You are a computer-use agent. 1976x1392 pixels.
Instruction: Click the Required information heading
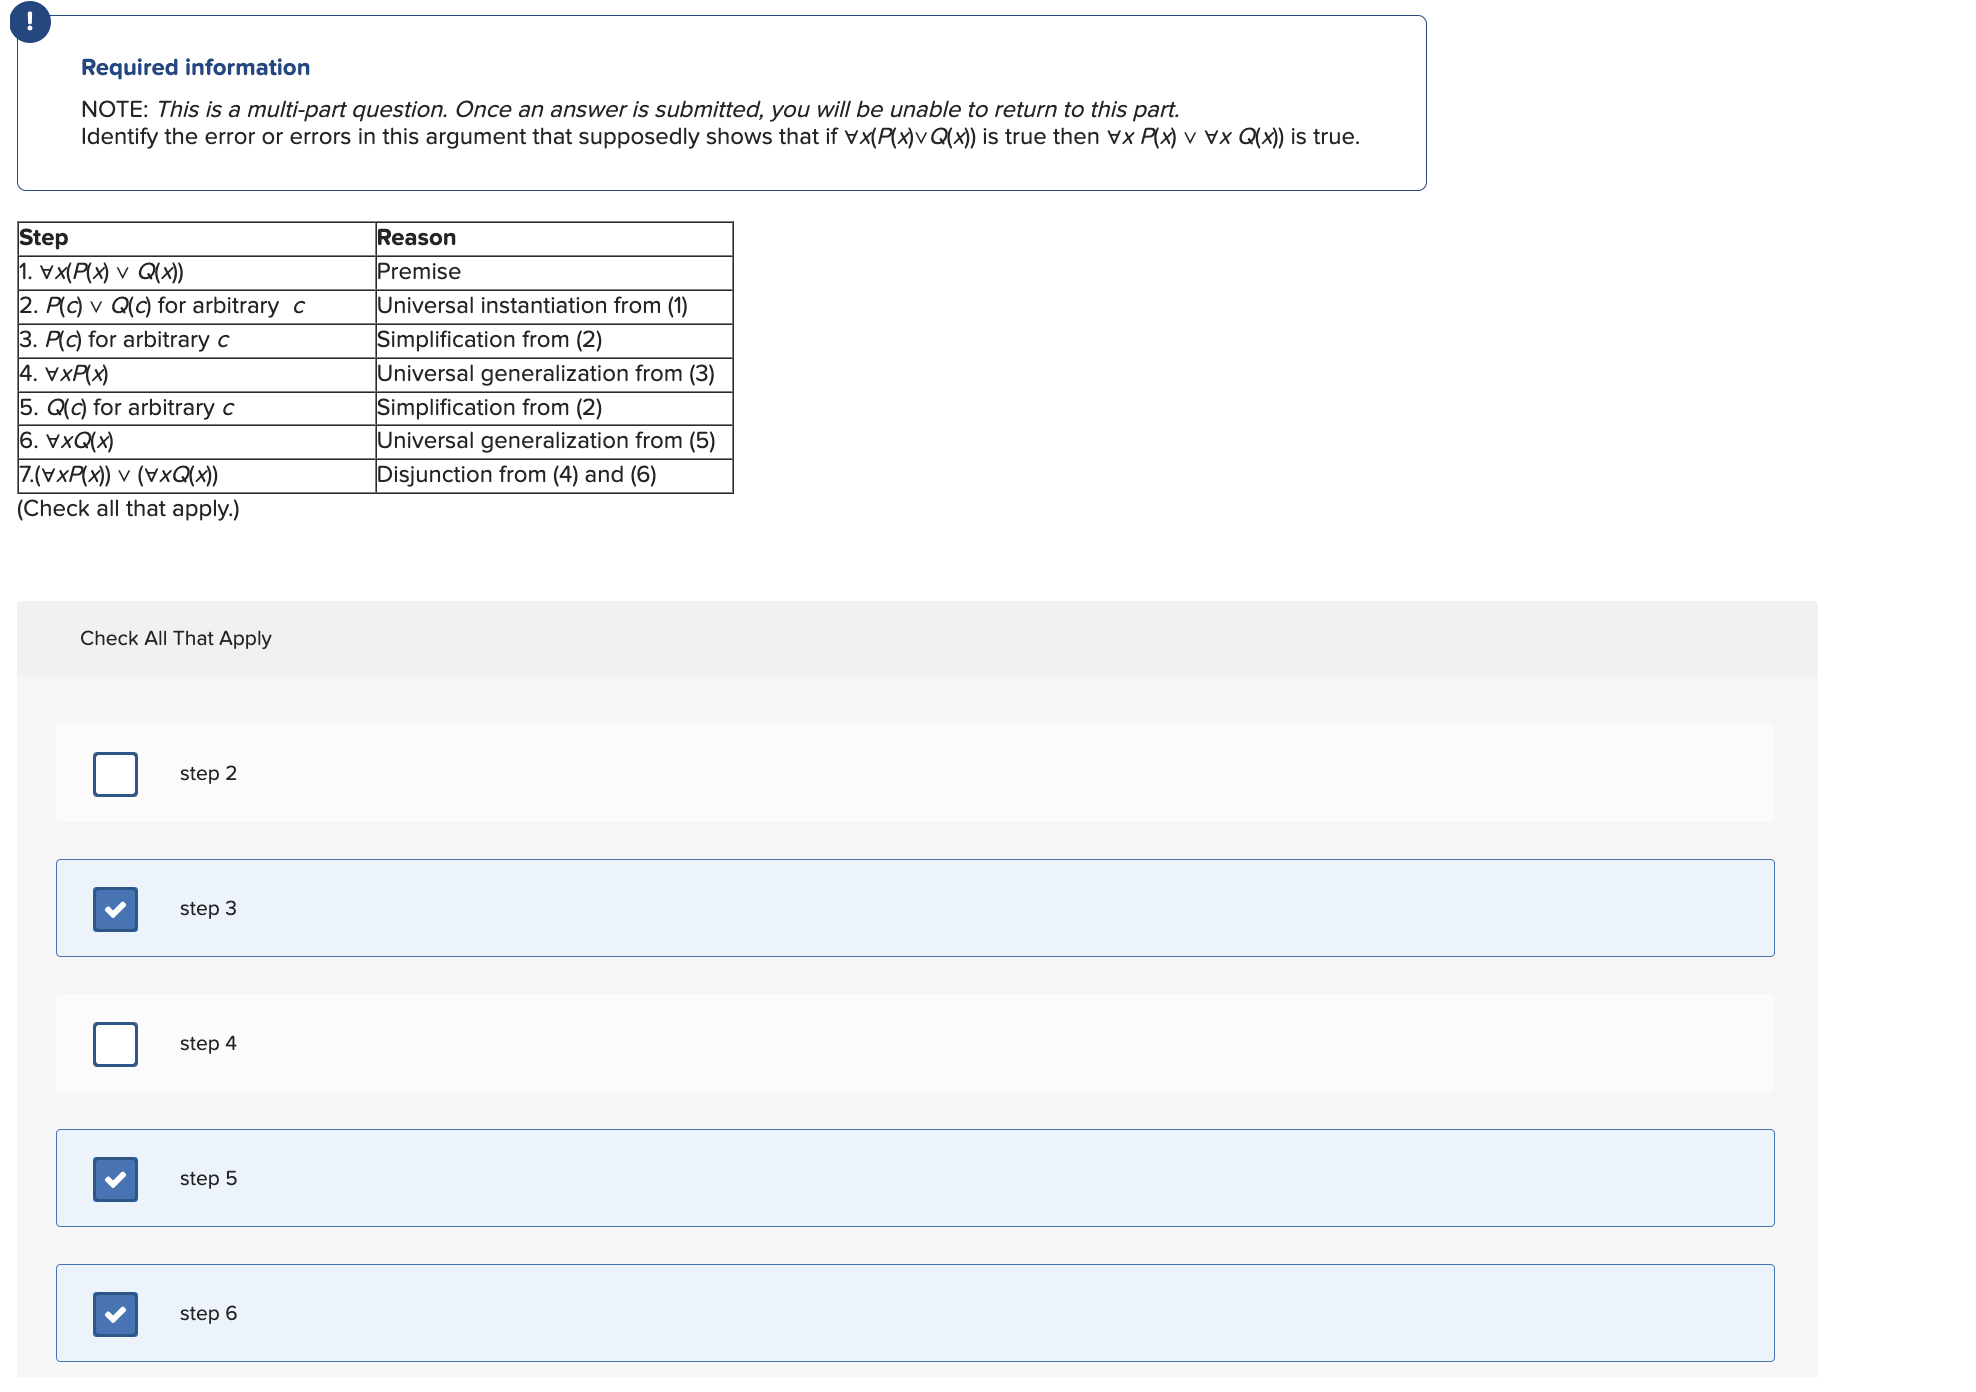pyautogui.click(x=195, y=67)
